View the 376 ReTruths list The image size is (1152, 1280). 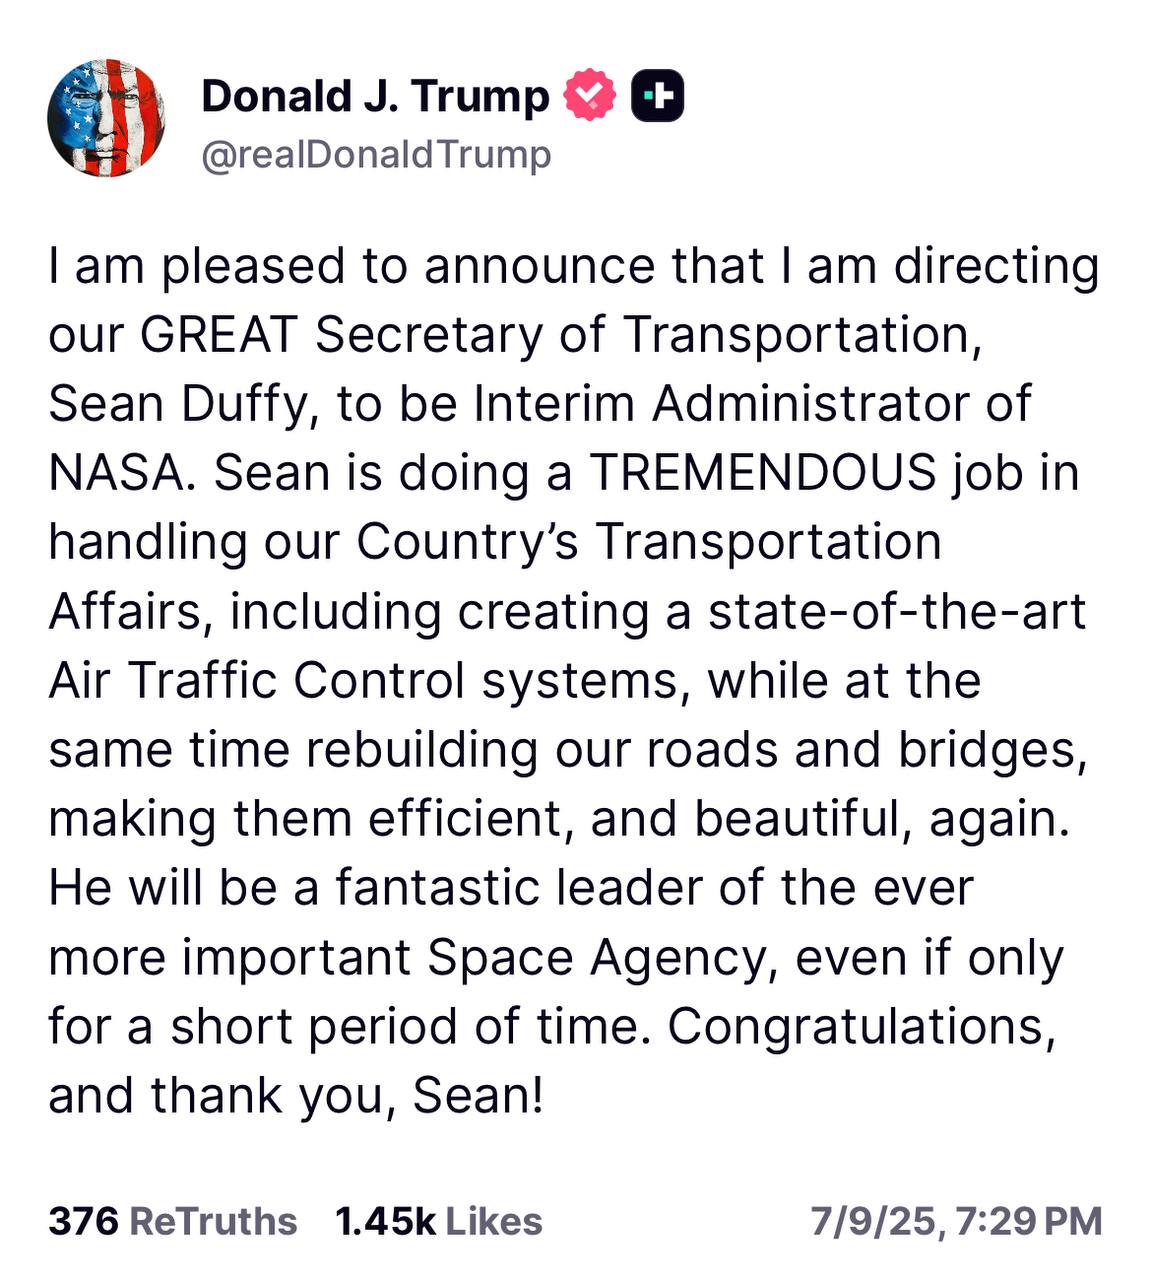pos(173,1221)
